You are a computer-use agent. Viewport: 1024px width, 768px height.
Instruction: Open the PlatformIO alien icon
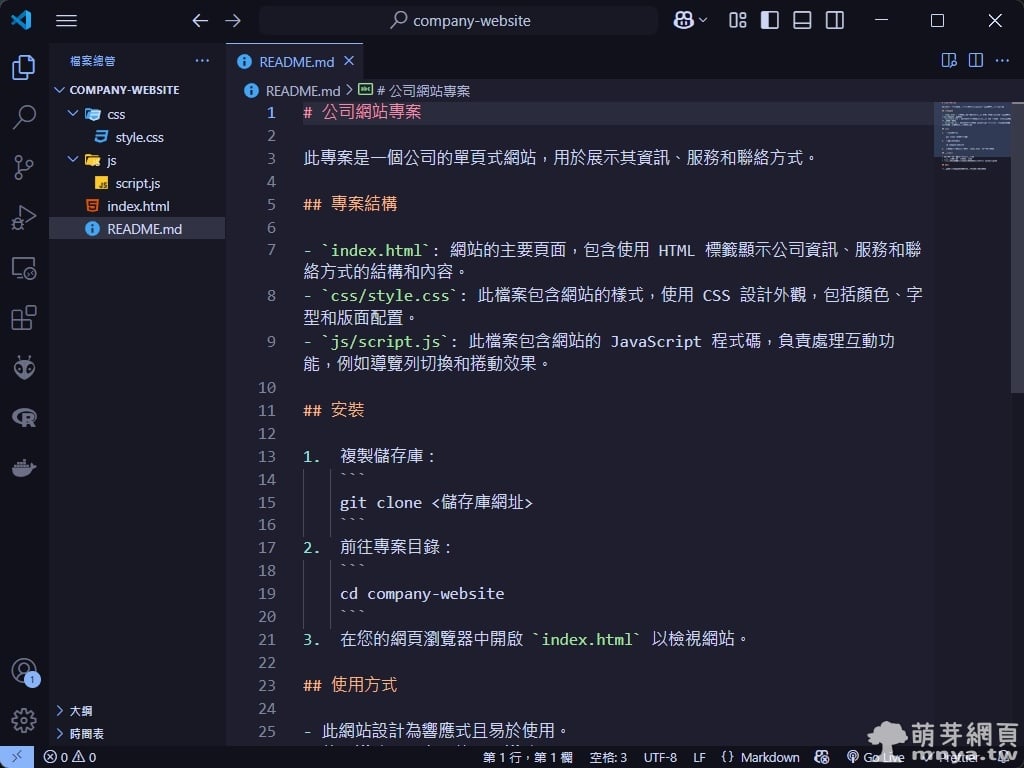click(x=24, y=368)
